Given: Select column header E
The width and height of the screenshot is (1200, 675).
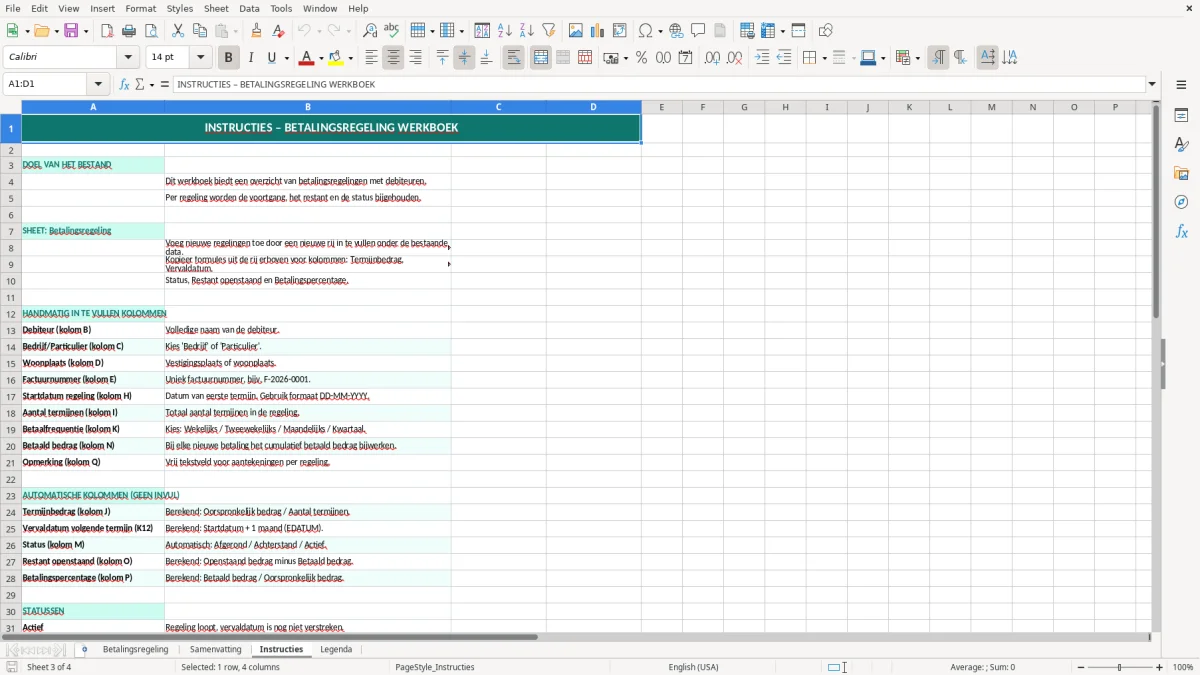Looking at the screenshot, I should click(x=661, y=107).
